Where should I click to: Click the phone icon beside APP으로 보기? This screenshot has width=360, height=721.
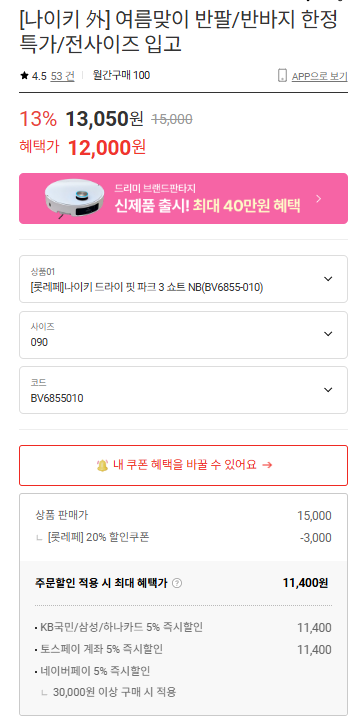click(282, 75)
